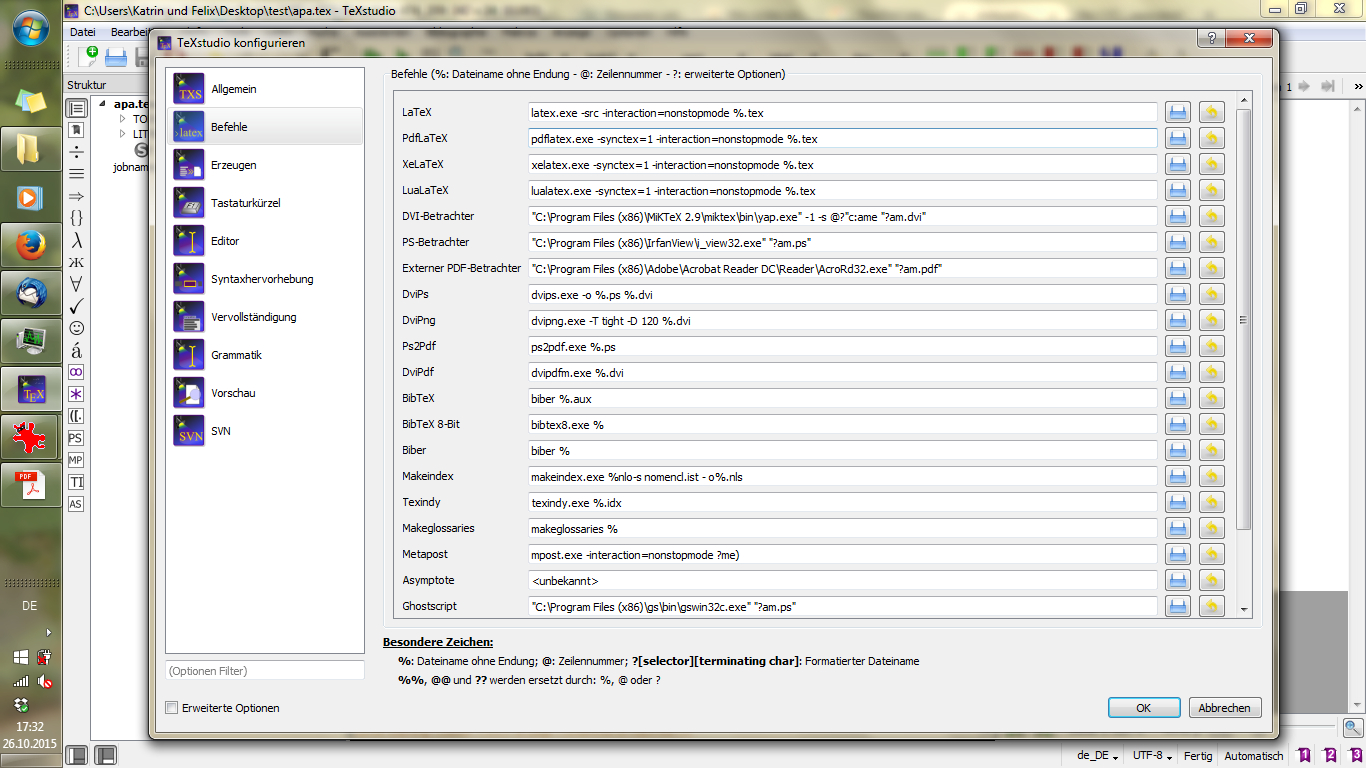
Task: Click the Optionen Filter search field
Action: point(265,671)
